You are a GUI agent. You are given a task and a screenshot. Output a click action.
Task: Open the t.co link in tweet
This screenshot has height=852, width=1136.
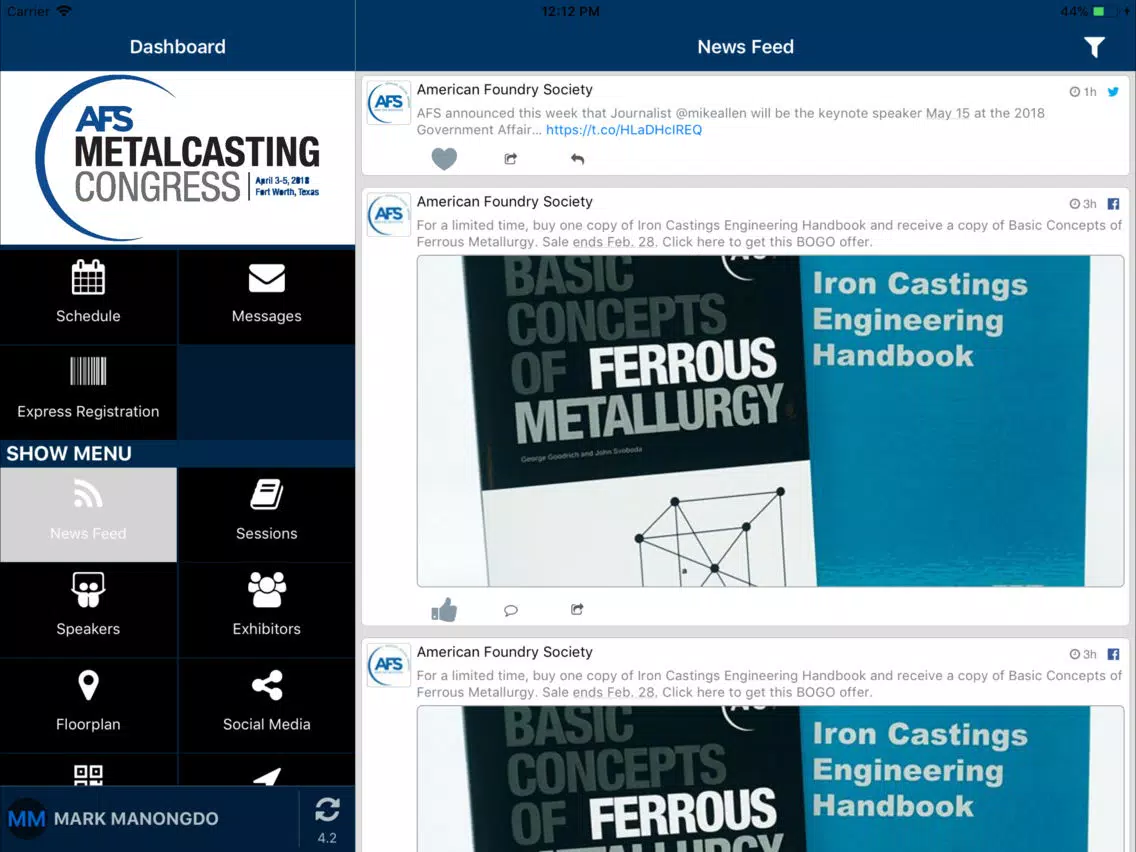624,130
